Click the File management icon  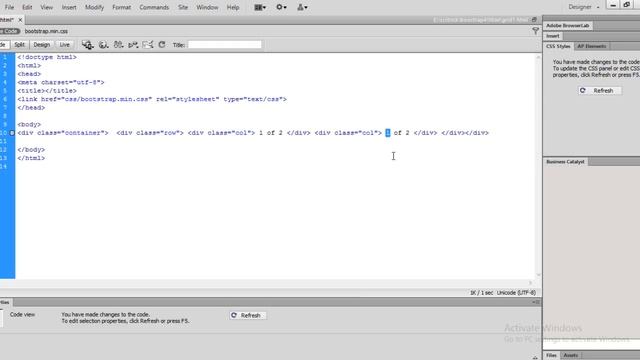118,45
